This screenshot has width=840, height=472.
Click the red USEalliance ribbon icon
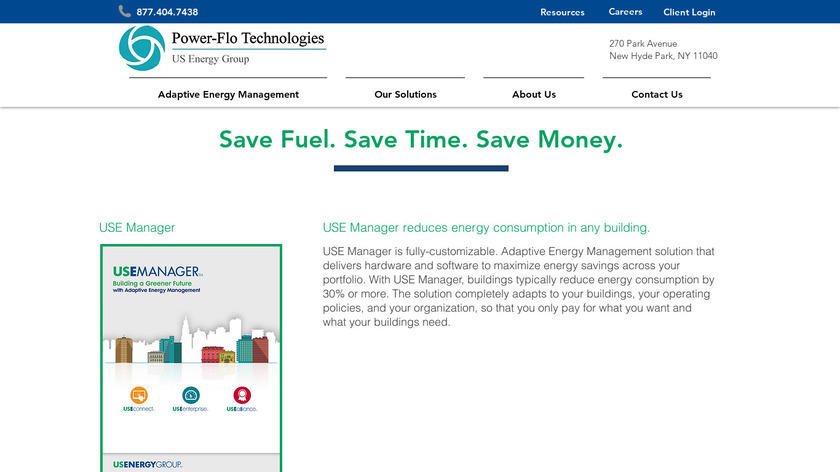(242, 395)
